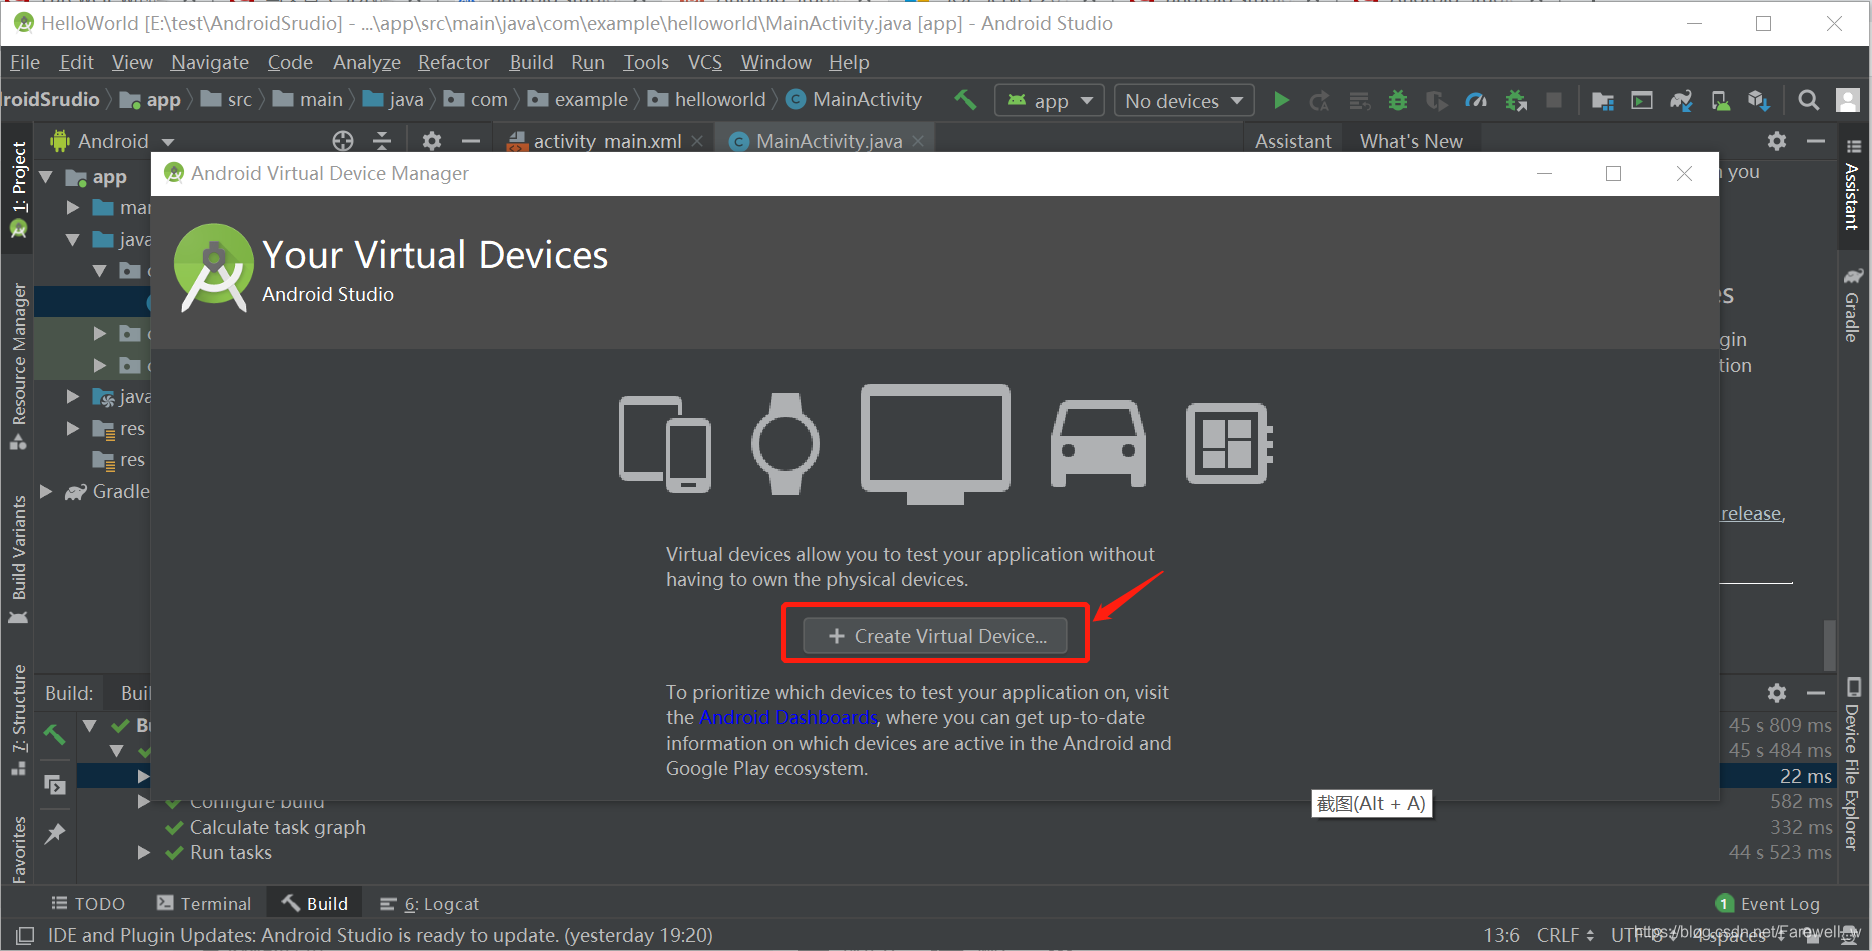
Task: Select the Wear OS watch icon
Action: [x=786, y=444]
